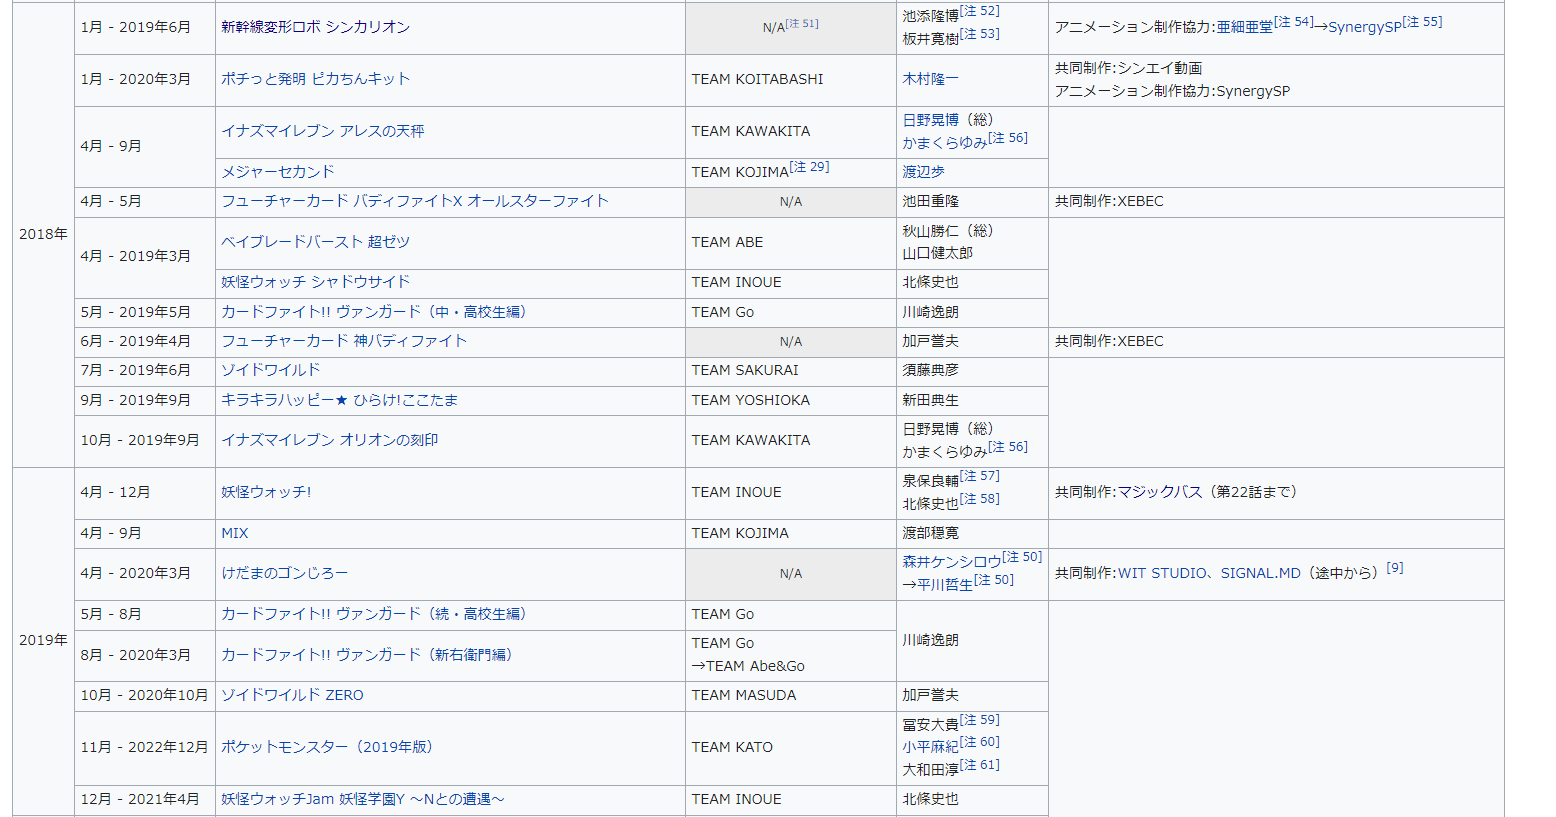Follow the WIT STUDIO link
1556x817 pixels.
(1160, 573)
